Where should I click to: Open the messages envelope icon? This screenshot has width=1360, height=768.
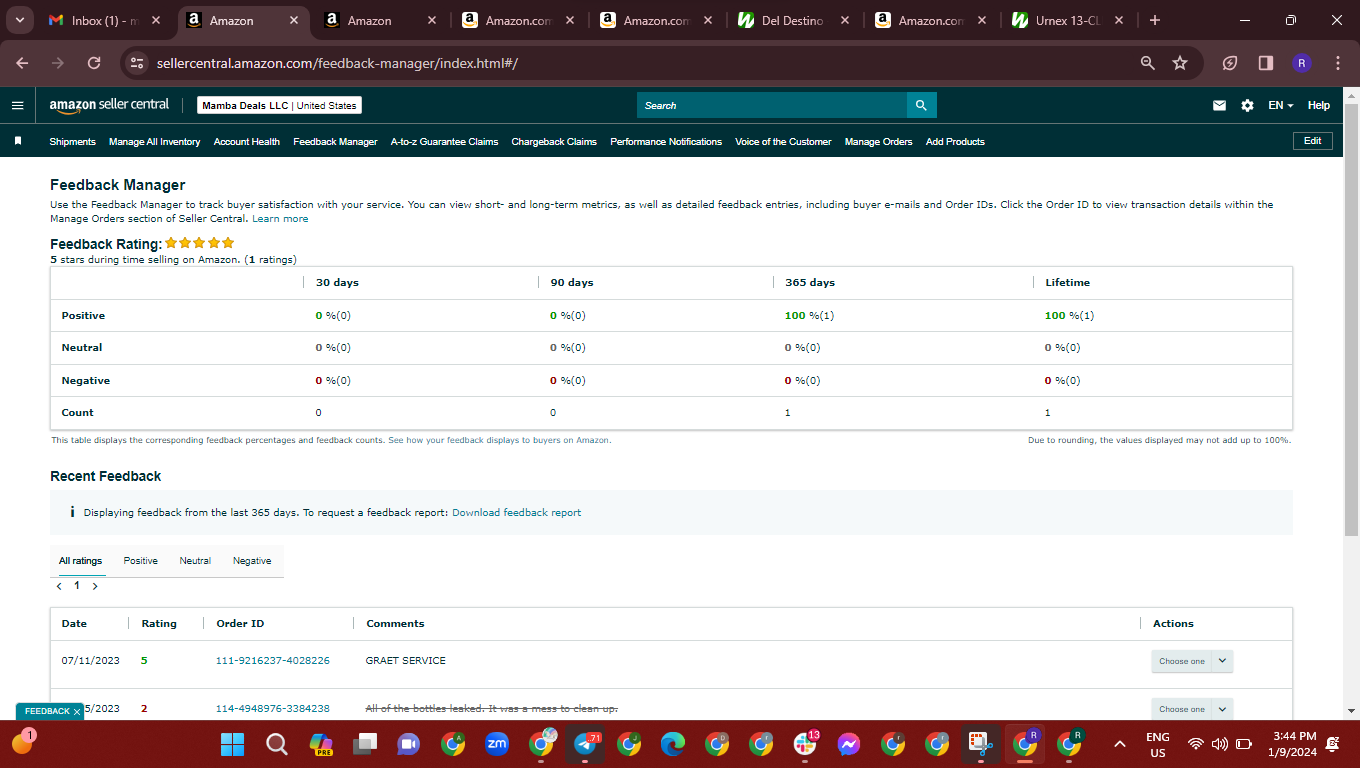[x=1219, y=105]
